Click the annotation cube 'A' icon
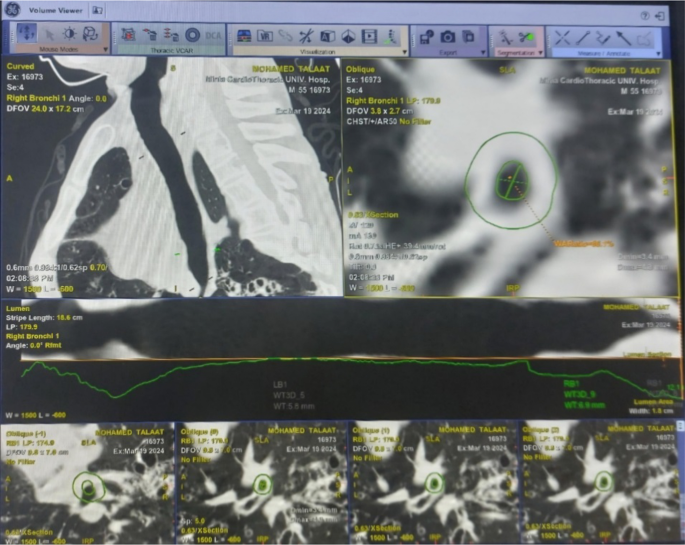685x545 pixels. [x=327, y=36]
